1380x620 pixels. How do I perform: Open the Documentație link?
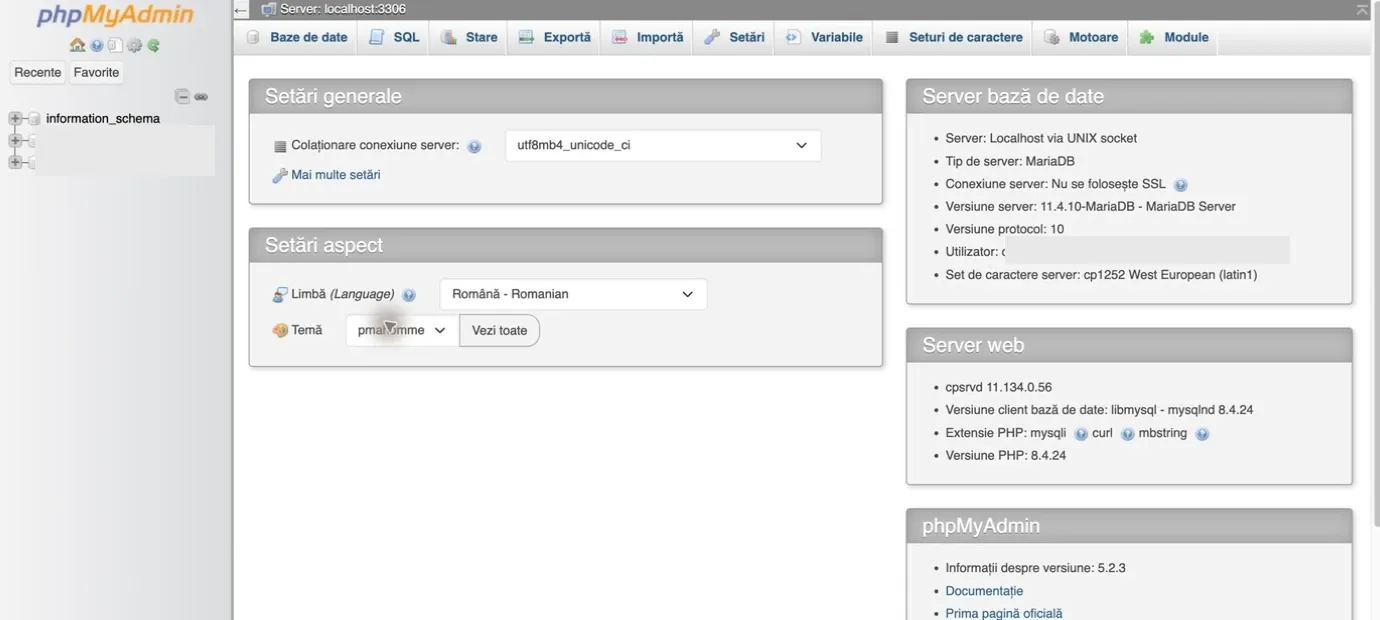tap(984, 591)
